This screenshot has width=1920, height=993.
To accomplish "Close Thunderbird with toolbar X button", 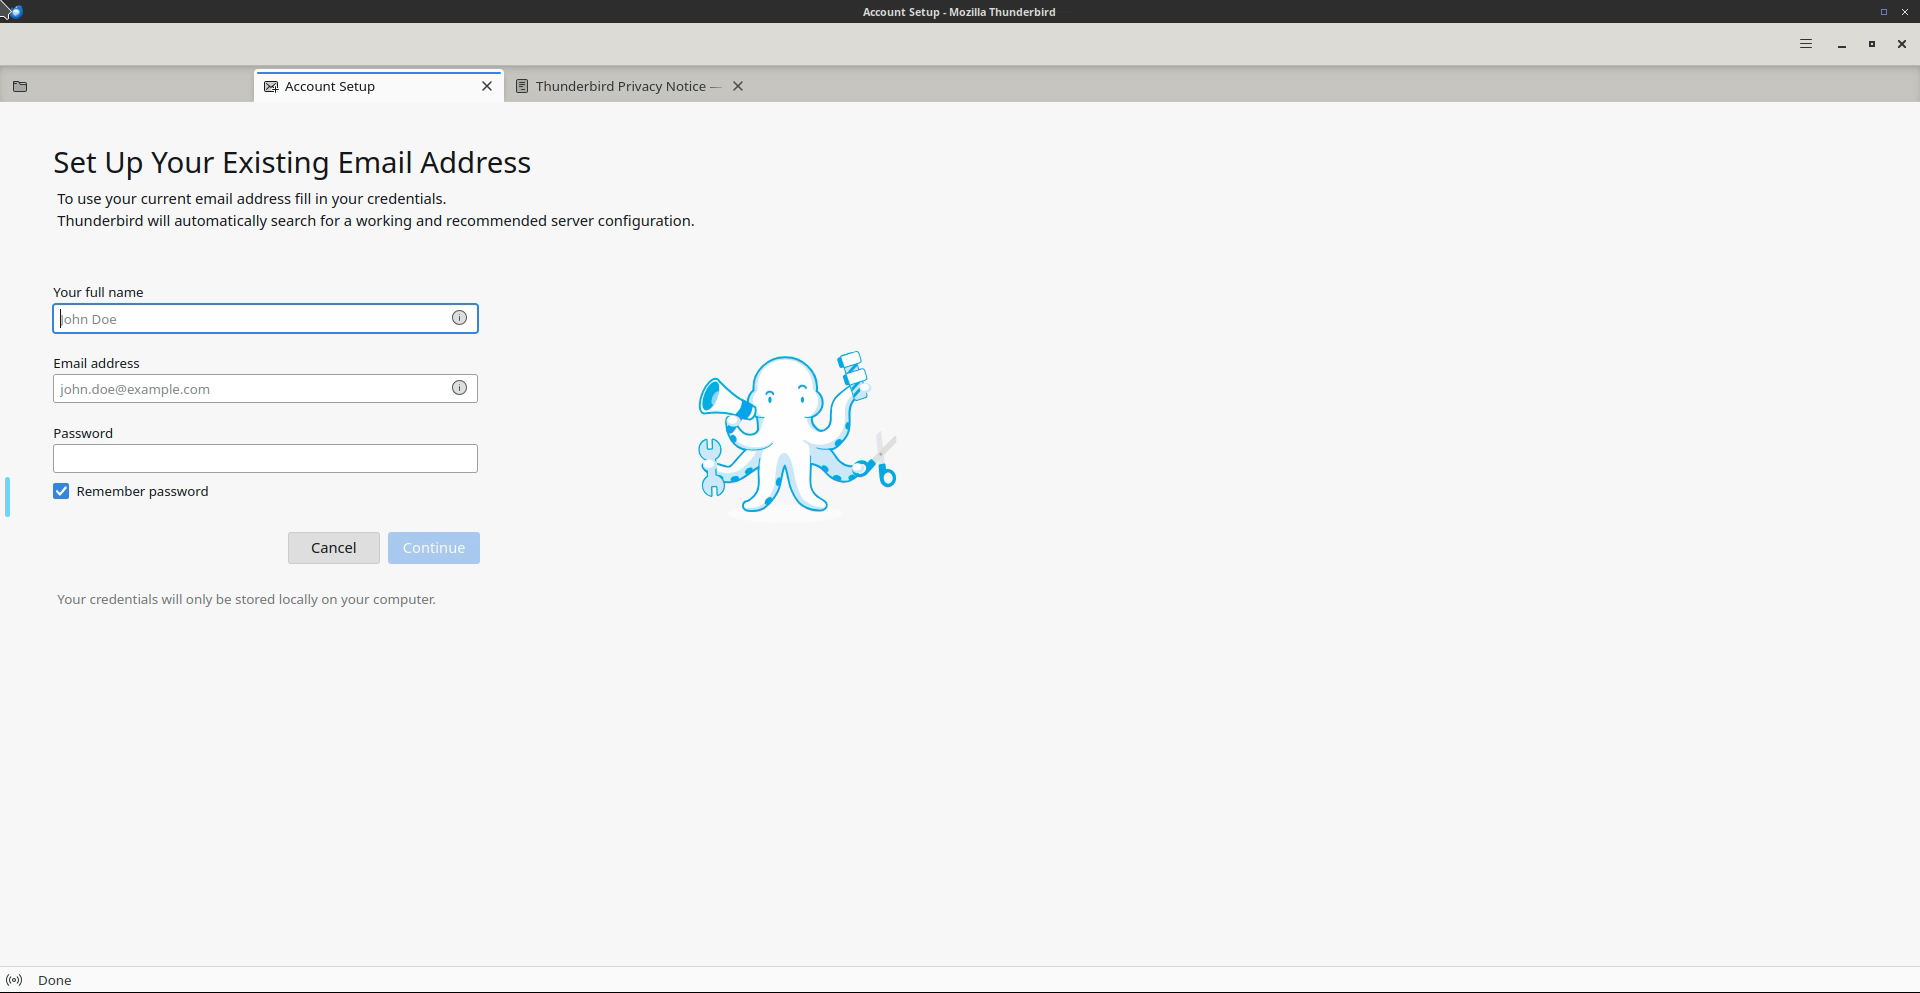I will (x=1901, y=44).
